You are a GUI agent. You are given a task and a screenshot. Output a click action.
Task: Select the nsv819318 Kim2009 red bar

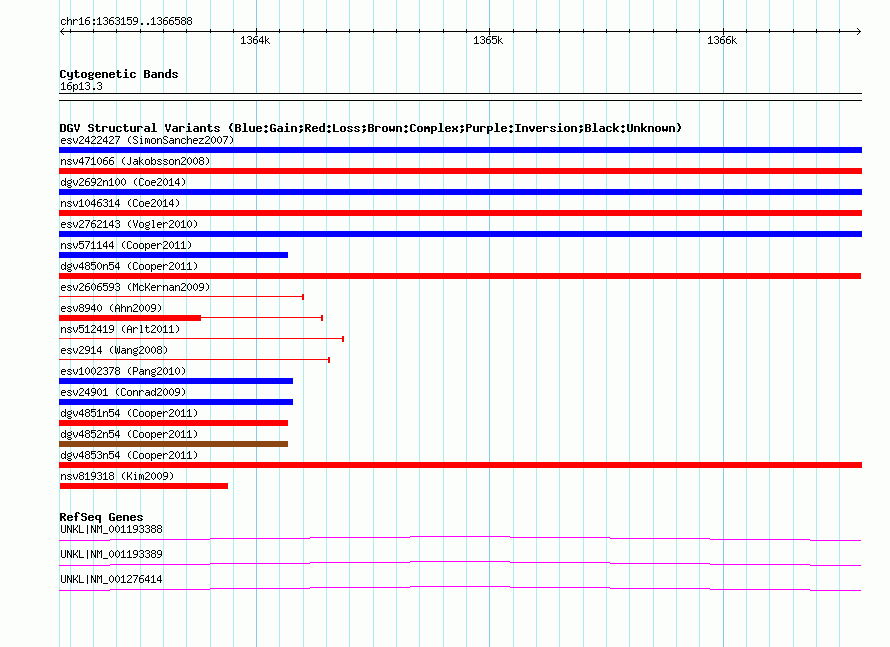(144, 486)
